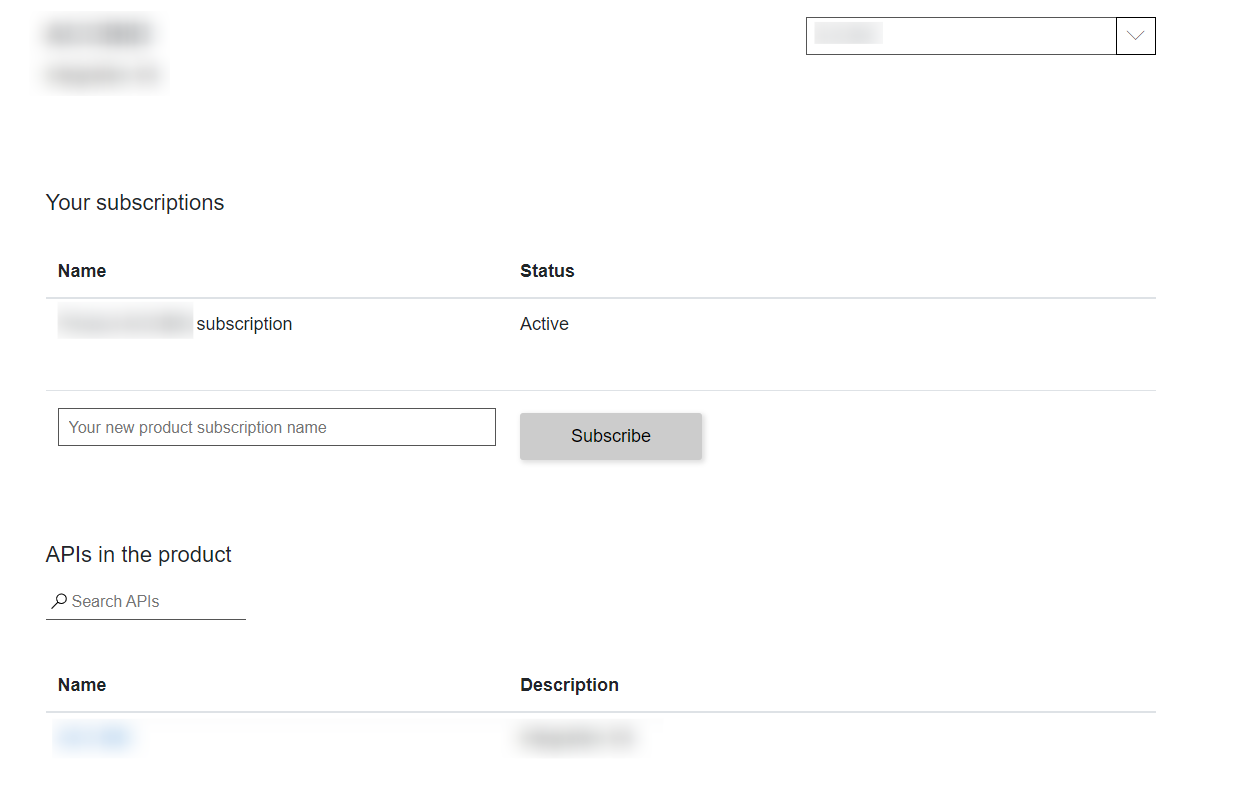Click the magnifier icon beside Search APIs
This screenshot has height=786, width=1234.
pyautogui.click(x=59, y=601)
